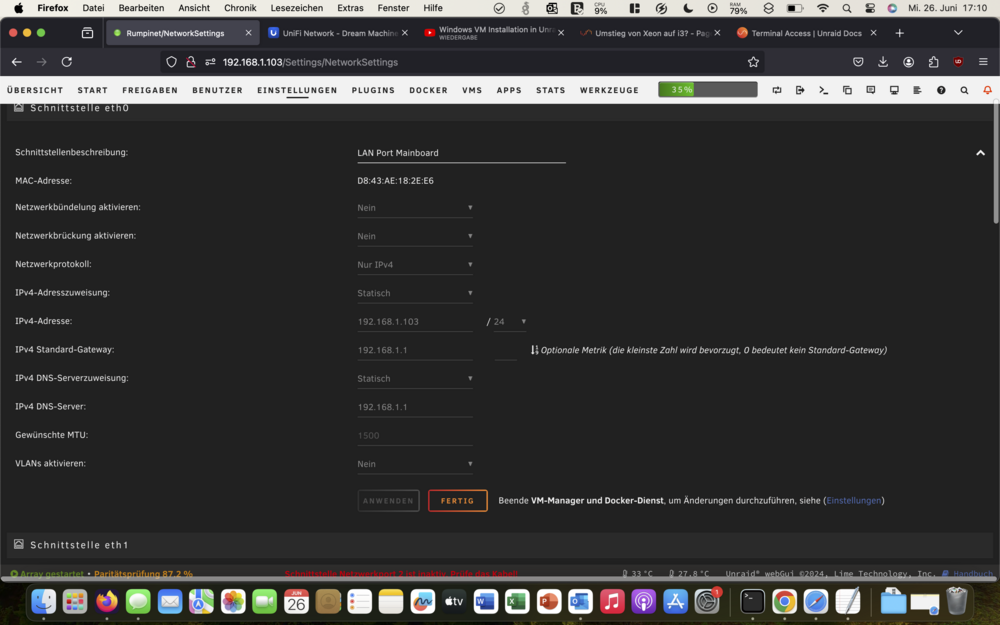Open the Firefox downloads arrow icon
Viewport: 1000px width, 625px height.
point(883,62)
